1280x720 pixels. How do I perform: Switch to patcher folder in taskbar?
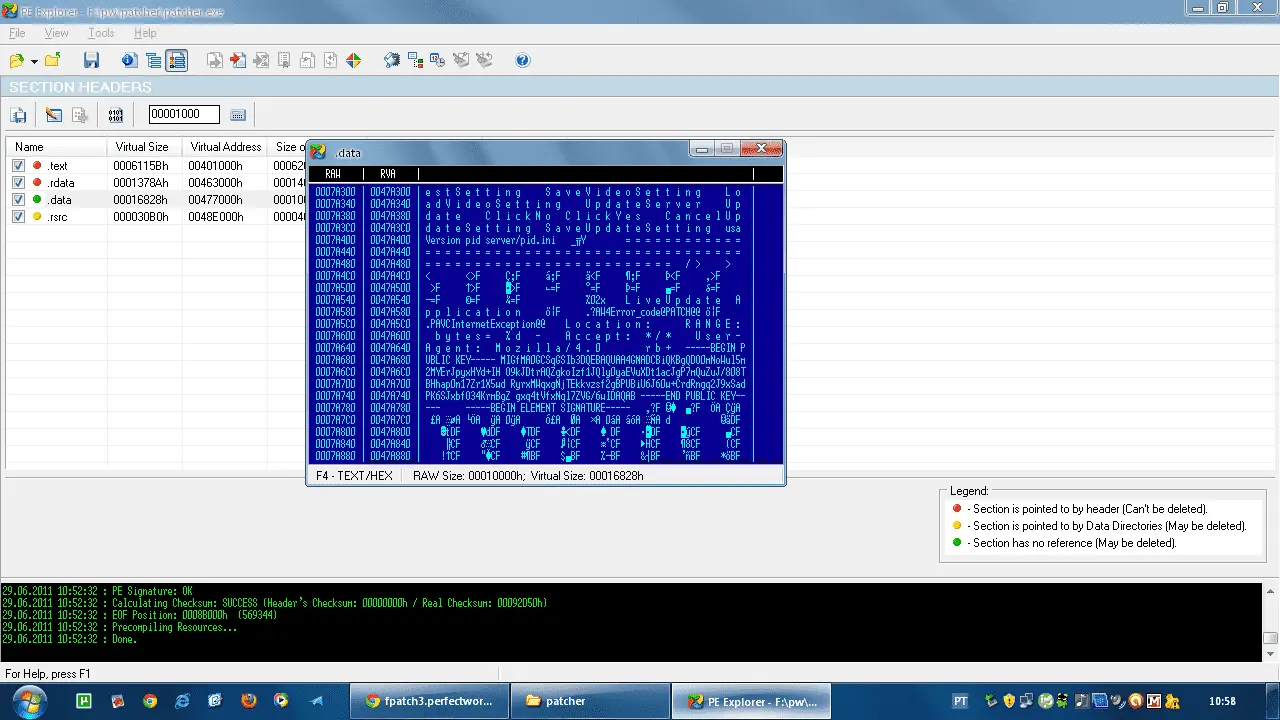(x=589, y=701)
